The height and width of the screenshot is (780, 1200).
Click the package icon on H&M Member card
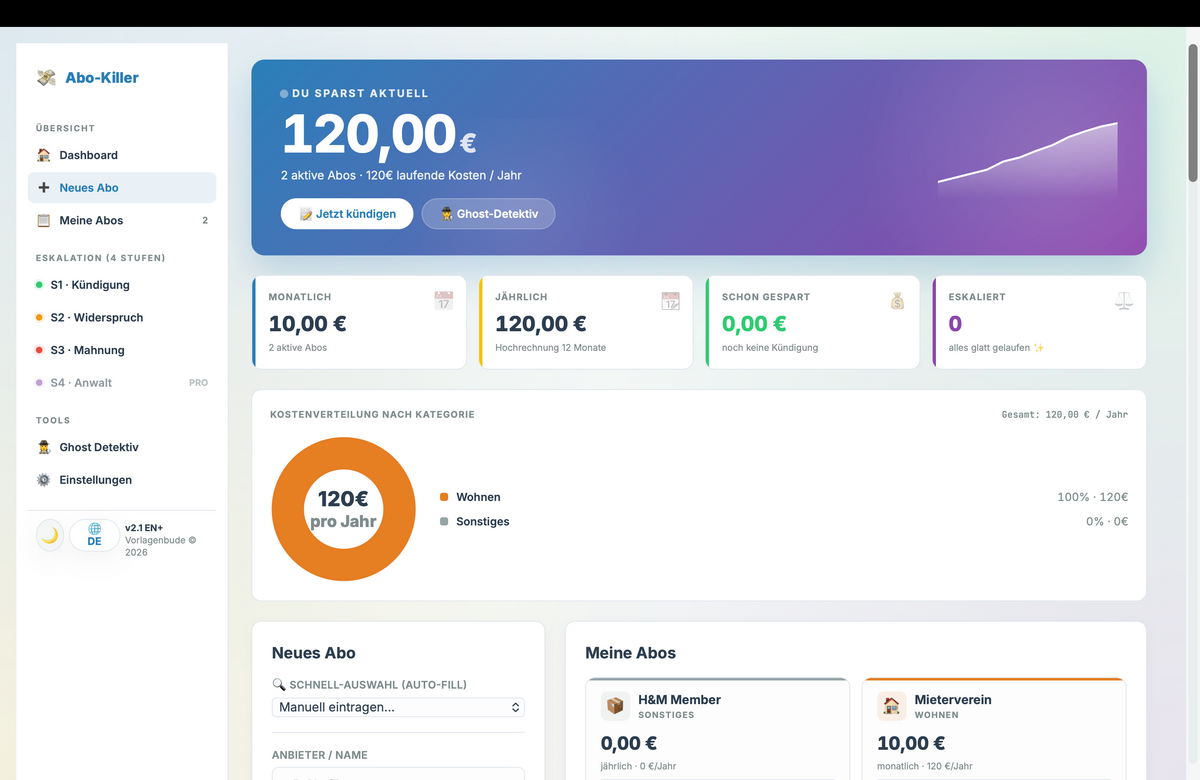pyautogui.click(x=615, y=706)
